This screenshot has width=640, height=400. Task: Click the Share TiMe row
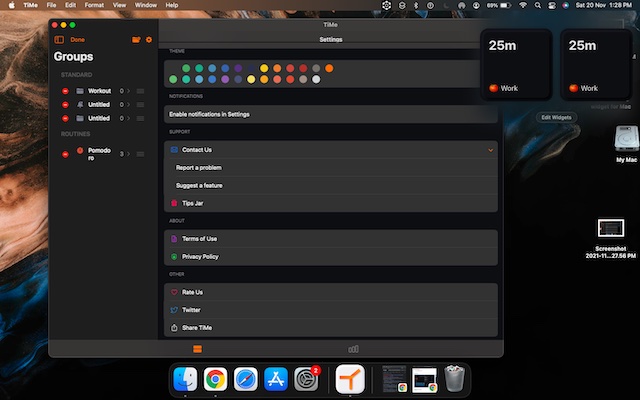(x=331, y=328)
